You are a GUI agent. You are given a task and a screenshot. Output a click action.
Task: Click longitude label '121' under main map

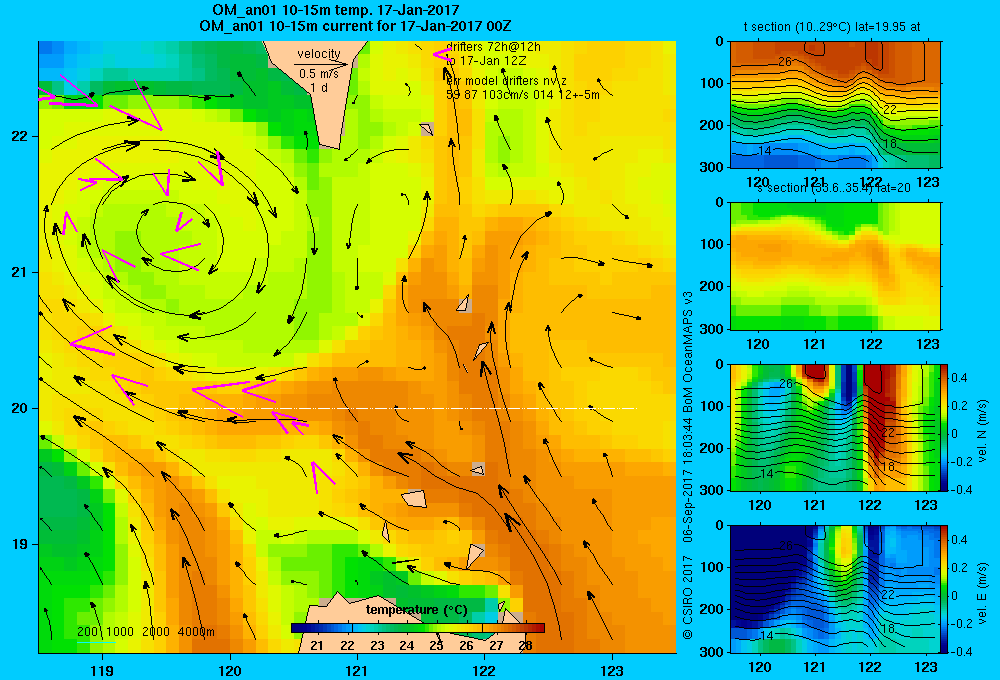[357, 670]
